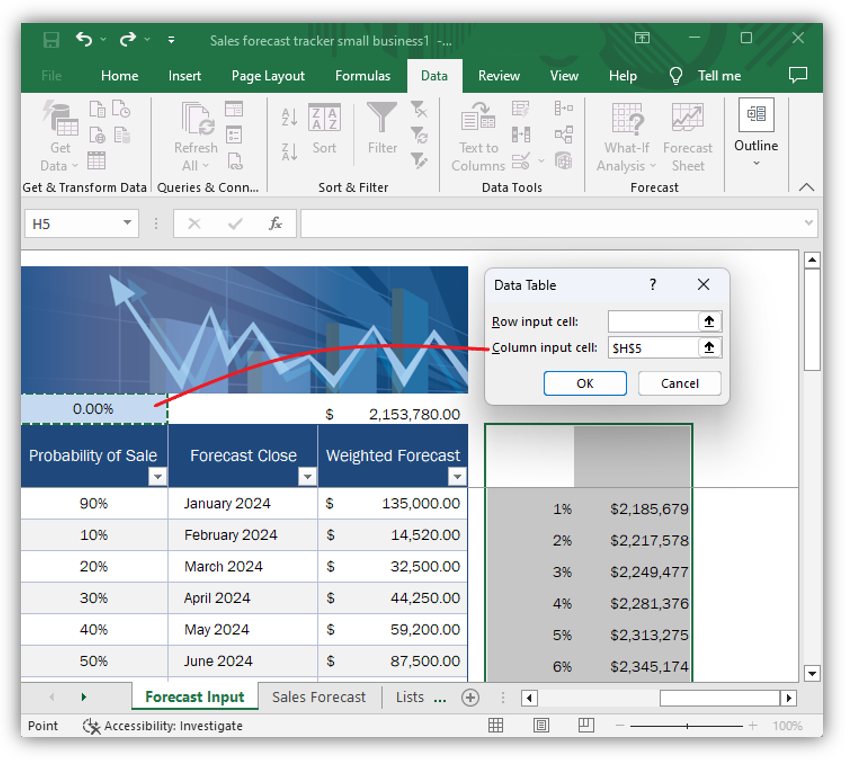Switch to Page Layout view icon

(541, 726)
